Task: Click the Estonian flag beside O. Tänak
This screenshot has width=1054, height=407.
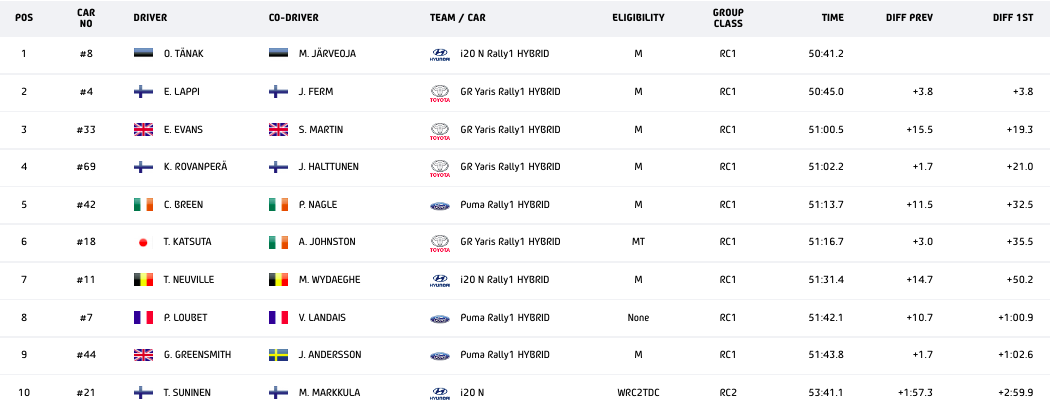Action: coord(143,54)
